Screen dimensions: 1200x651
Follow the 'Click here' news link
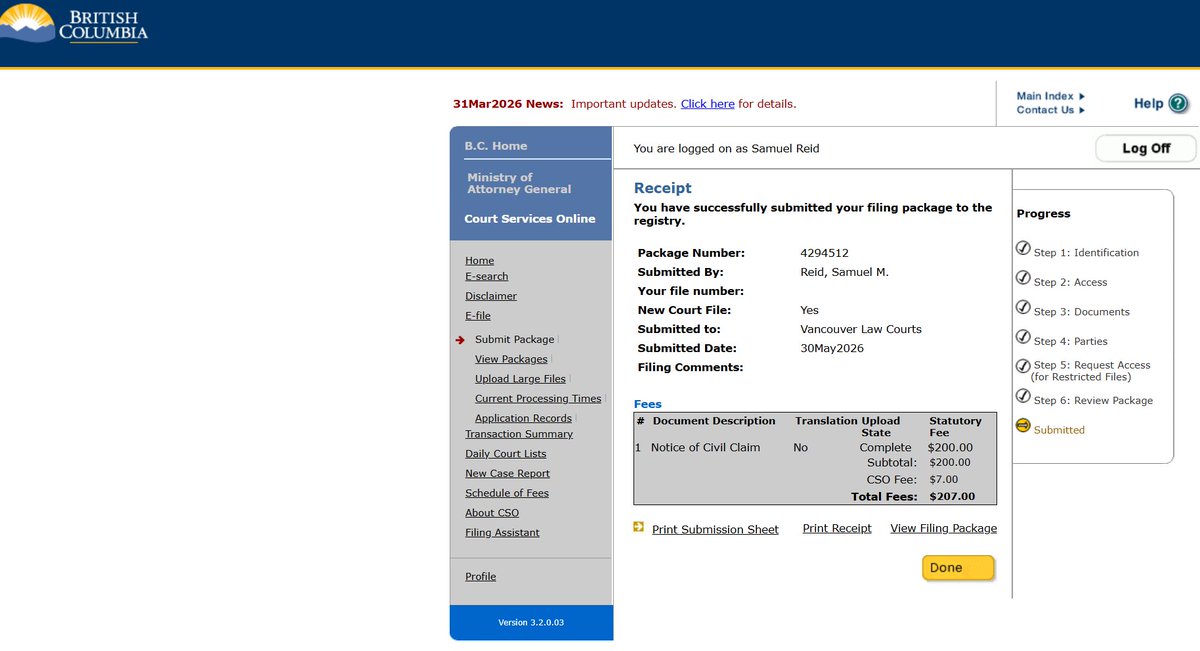point(708,104)
